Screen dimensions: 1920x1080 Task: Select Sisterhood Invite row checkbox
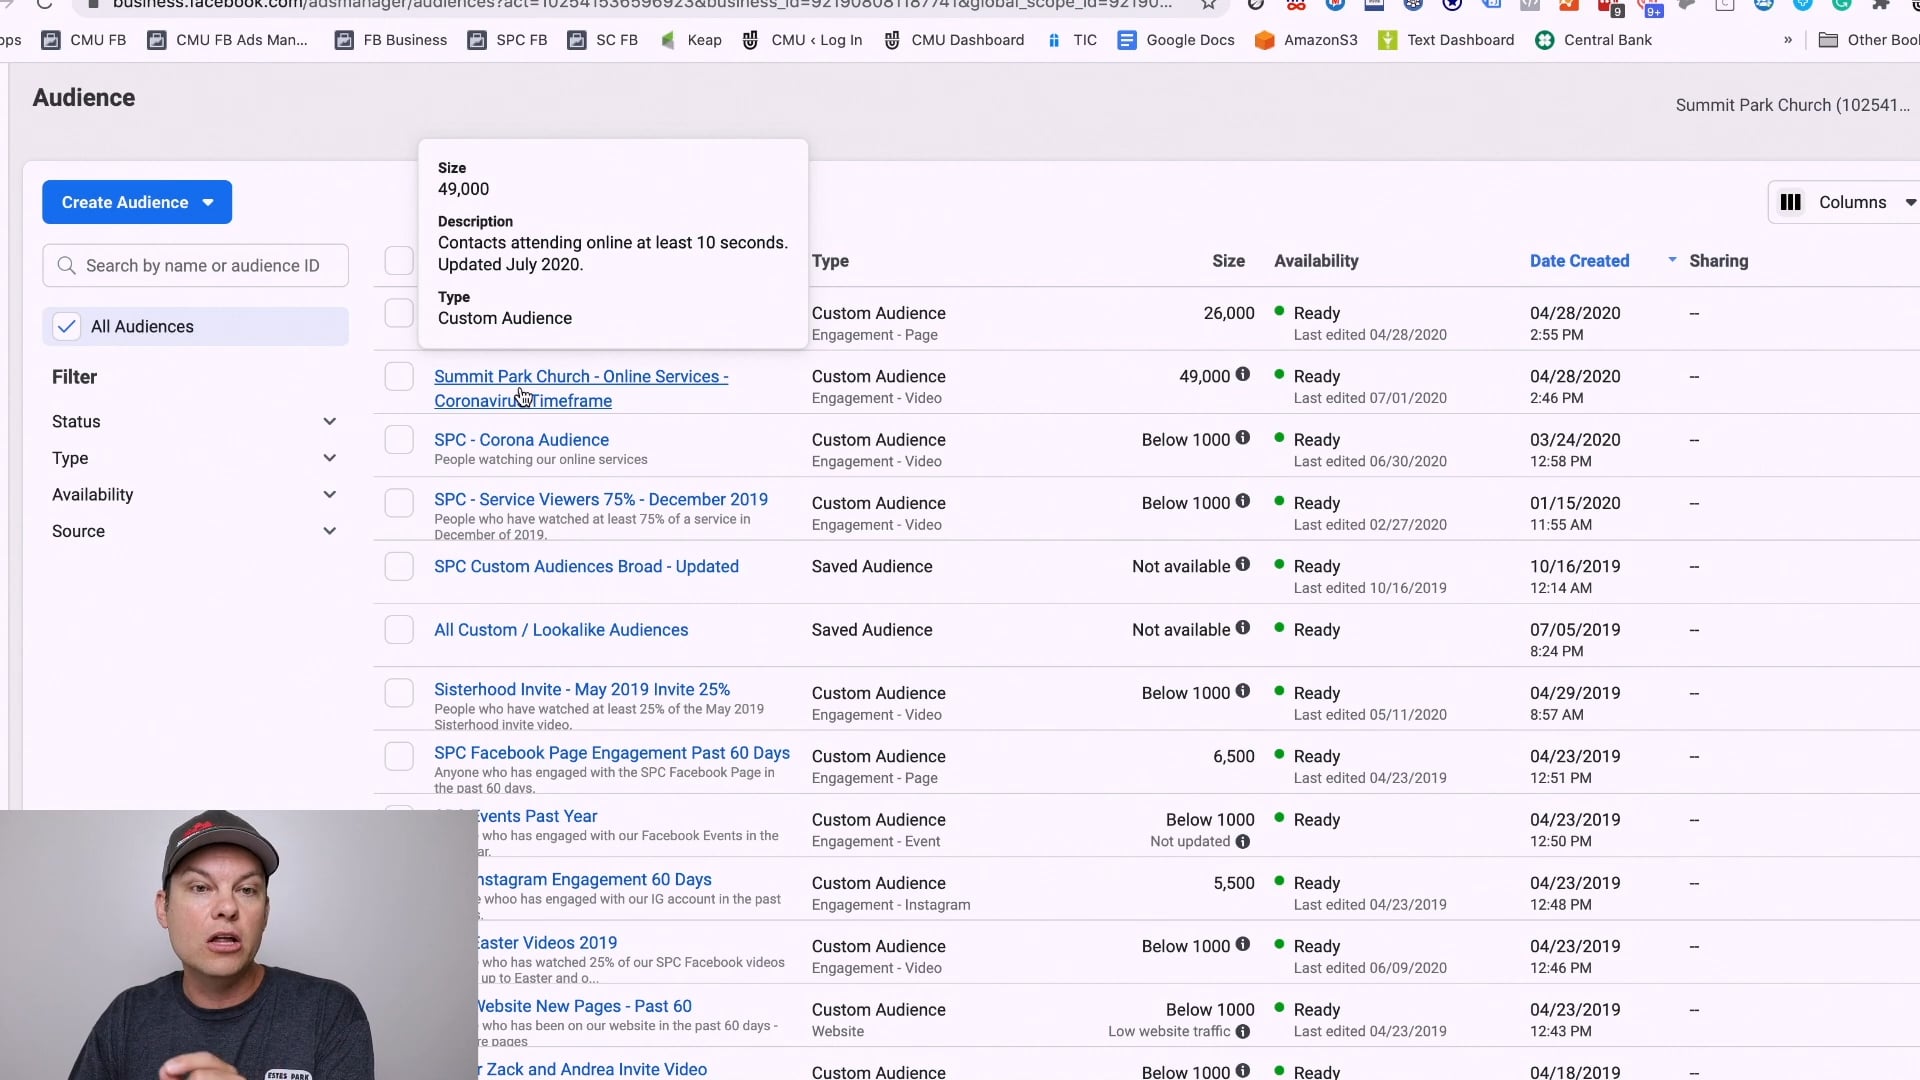click(399, 693)
